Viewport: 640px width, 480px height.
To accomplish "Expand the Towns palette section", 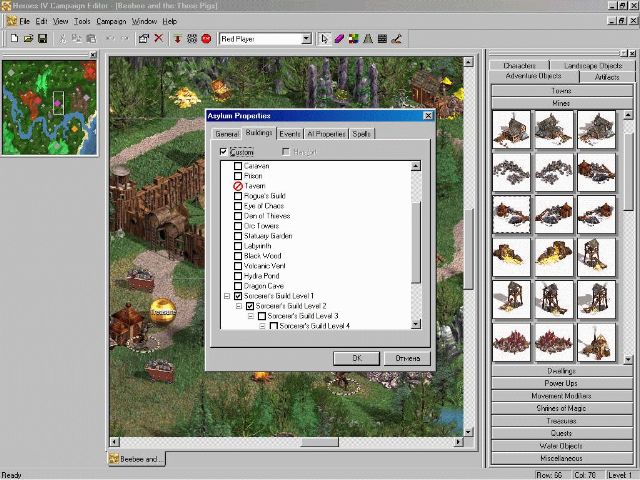I will tap(561, 91).
